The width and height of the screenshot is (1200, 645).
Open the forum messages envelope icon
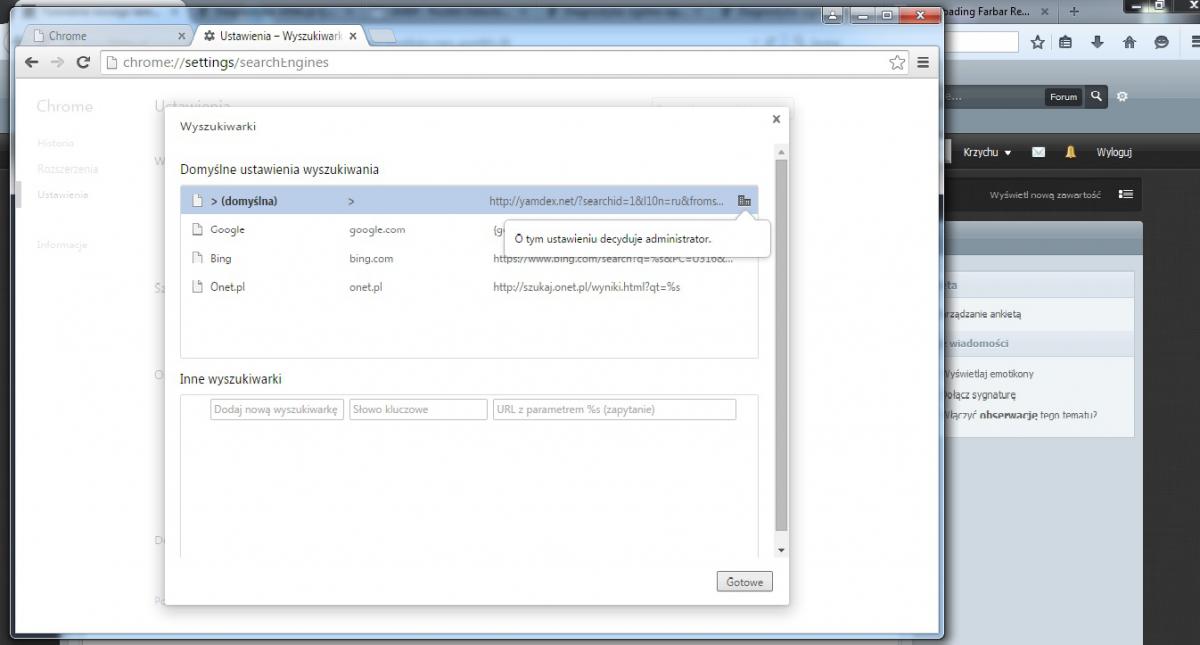point(1038,152)
